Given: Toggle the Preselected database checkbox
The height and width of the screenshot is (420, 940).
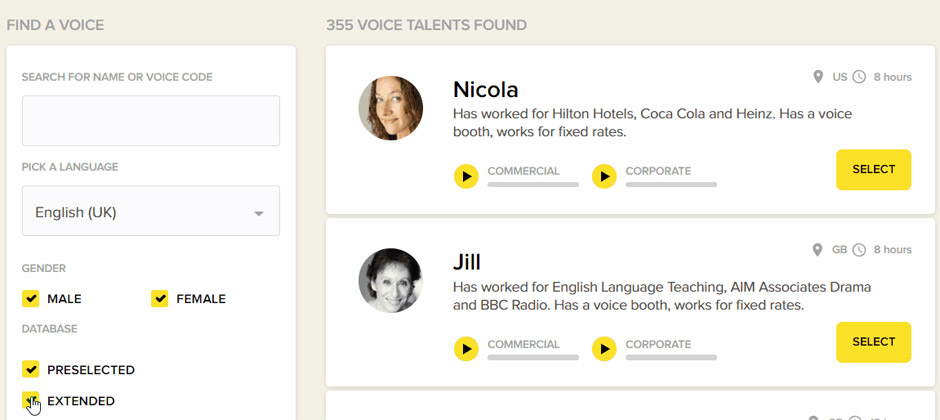Looking at the screenshot, I should tap(31, 369).
